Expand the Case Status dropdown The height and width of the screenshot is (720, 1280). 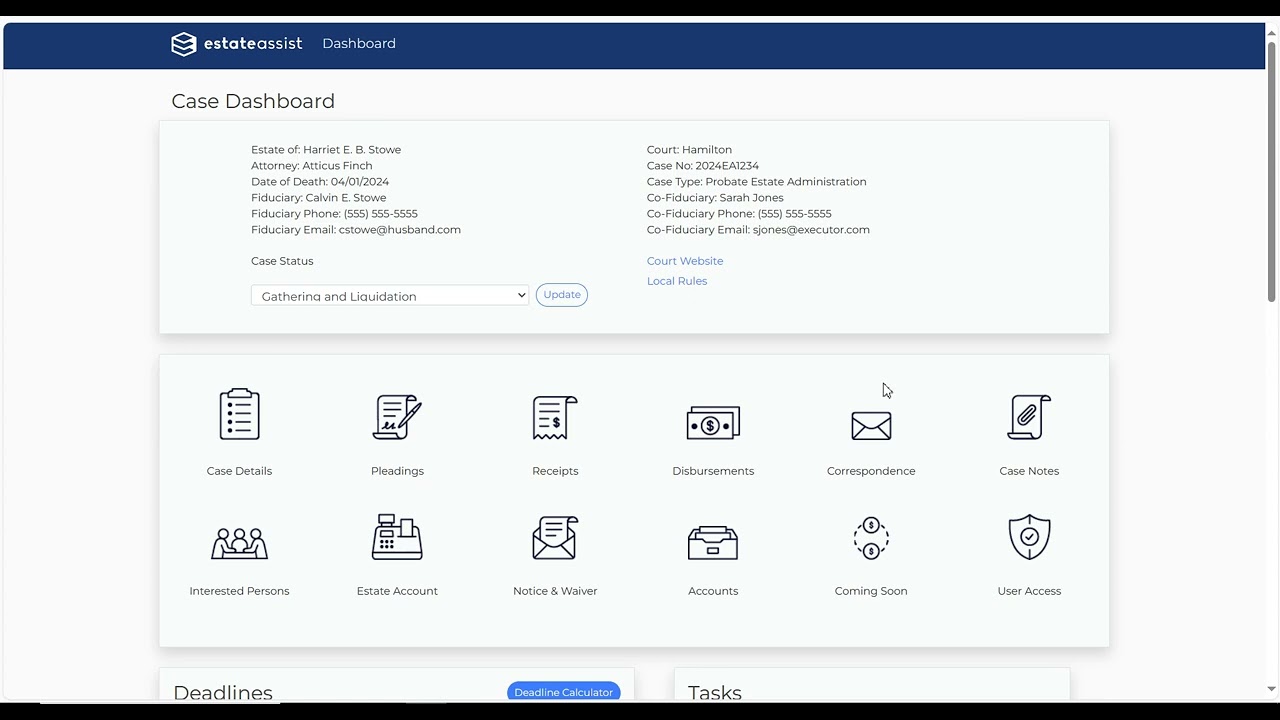click(x=390, y=295)
